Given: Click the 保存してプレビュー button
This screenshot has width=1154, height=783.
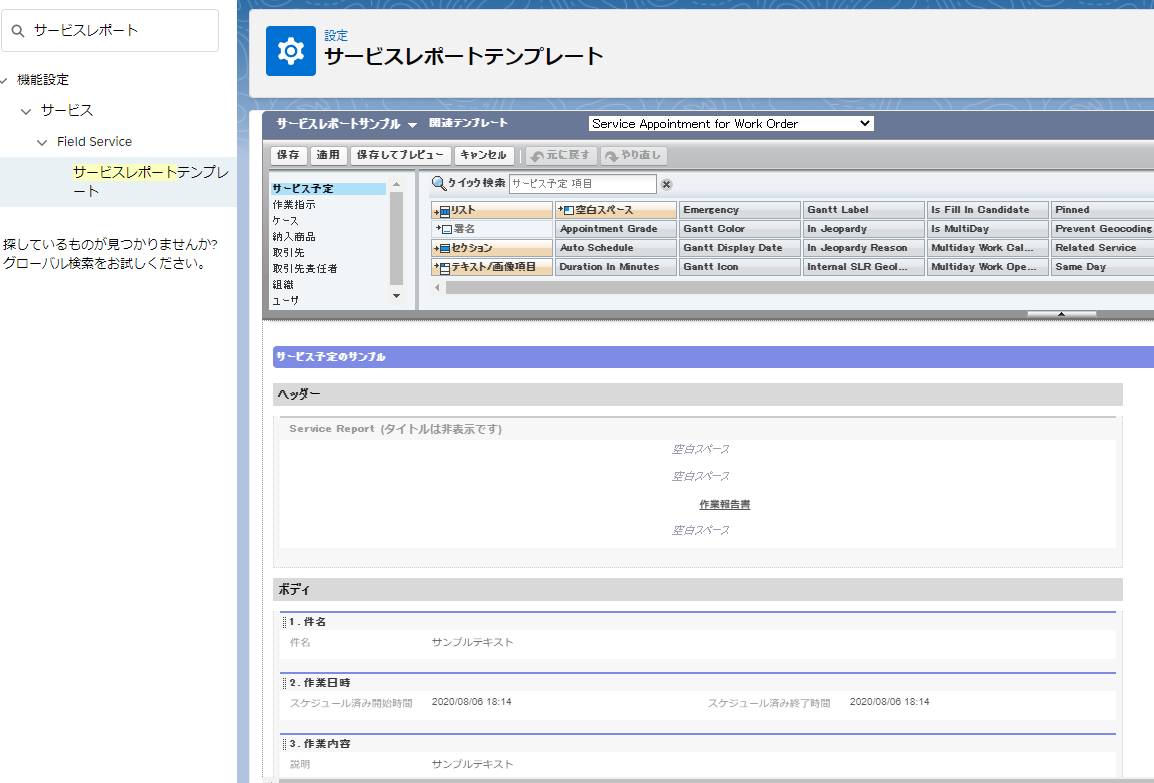Looking at the screenshot, I should click(400, 156).
